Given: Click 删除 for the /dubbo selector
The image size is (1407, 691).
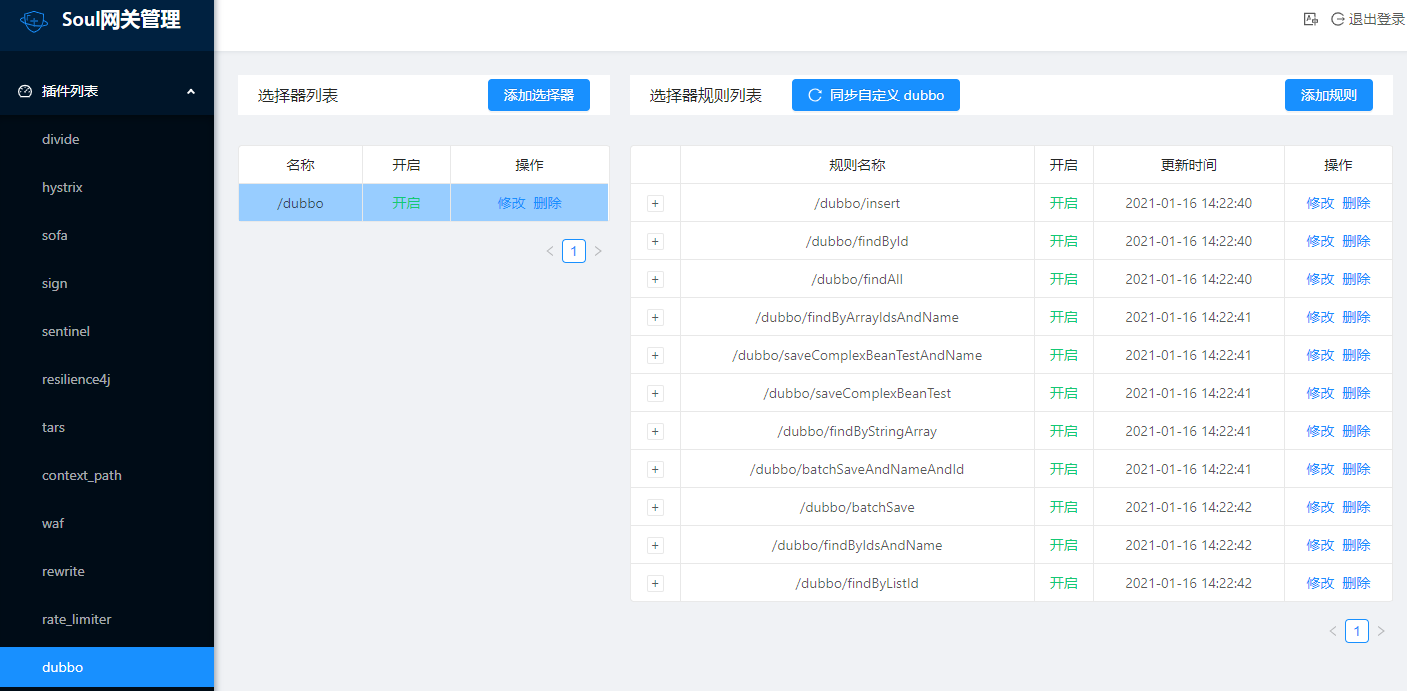Looking at the screenshot, I should coord(548,203).
